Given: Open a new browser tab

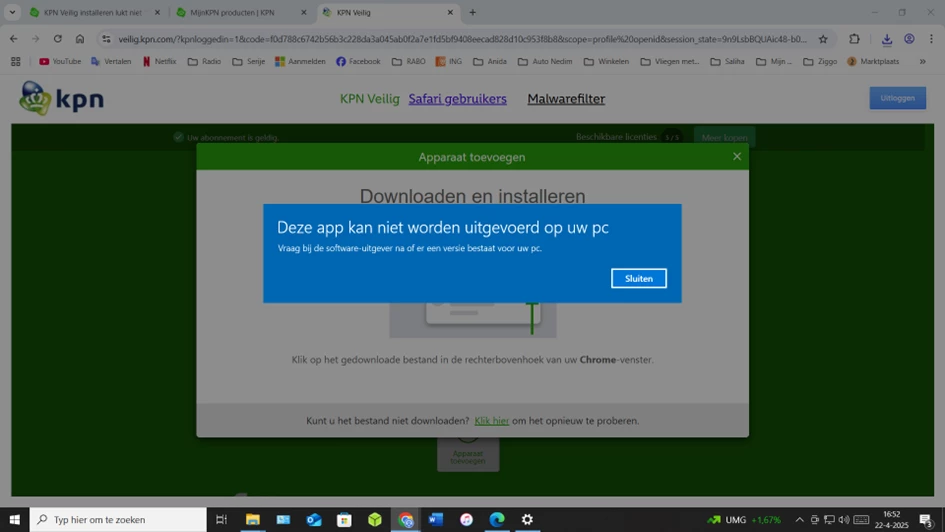Looking at the screenshot, I should click(x=472, y=12).
